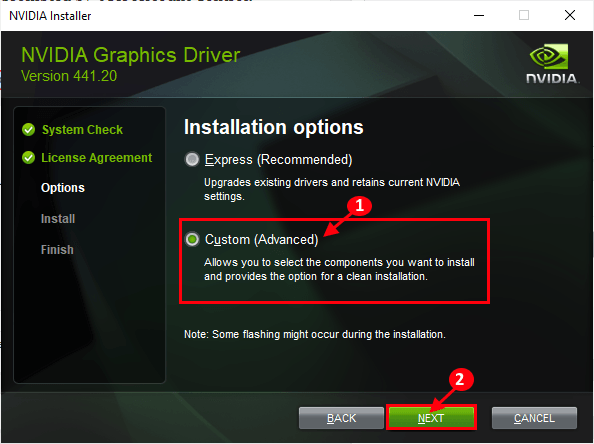Close the NVIDIA Installer window
Image resolution: width=594 pixels, height=444 pixels.
click(x=570, y=15)
